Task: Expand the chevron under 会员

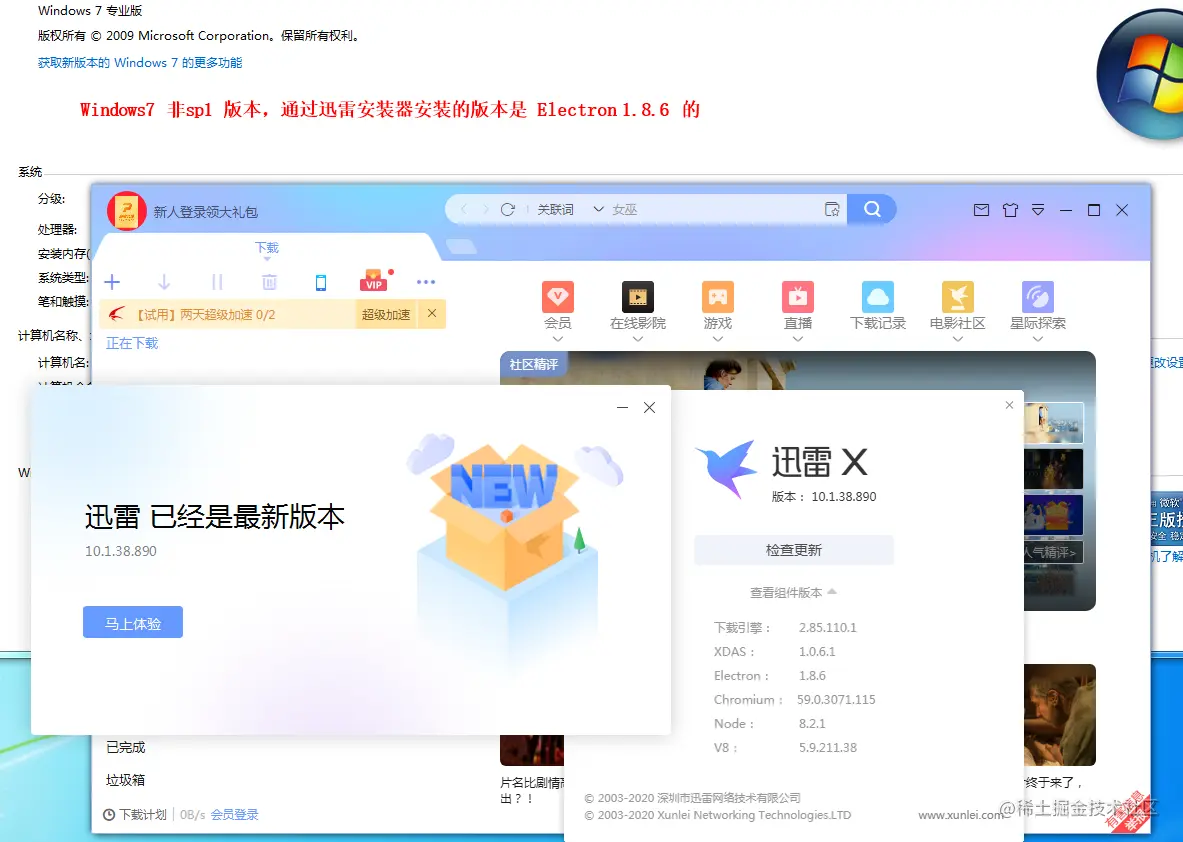Action: (558, 339)
